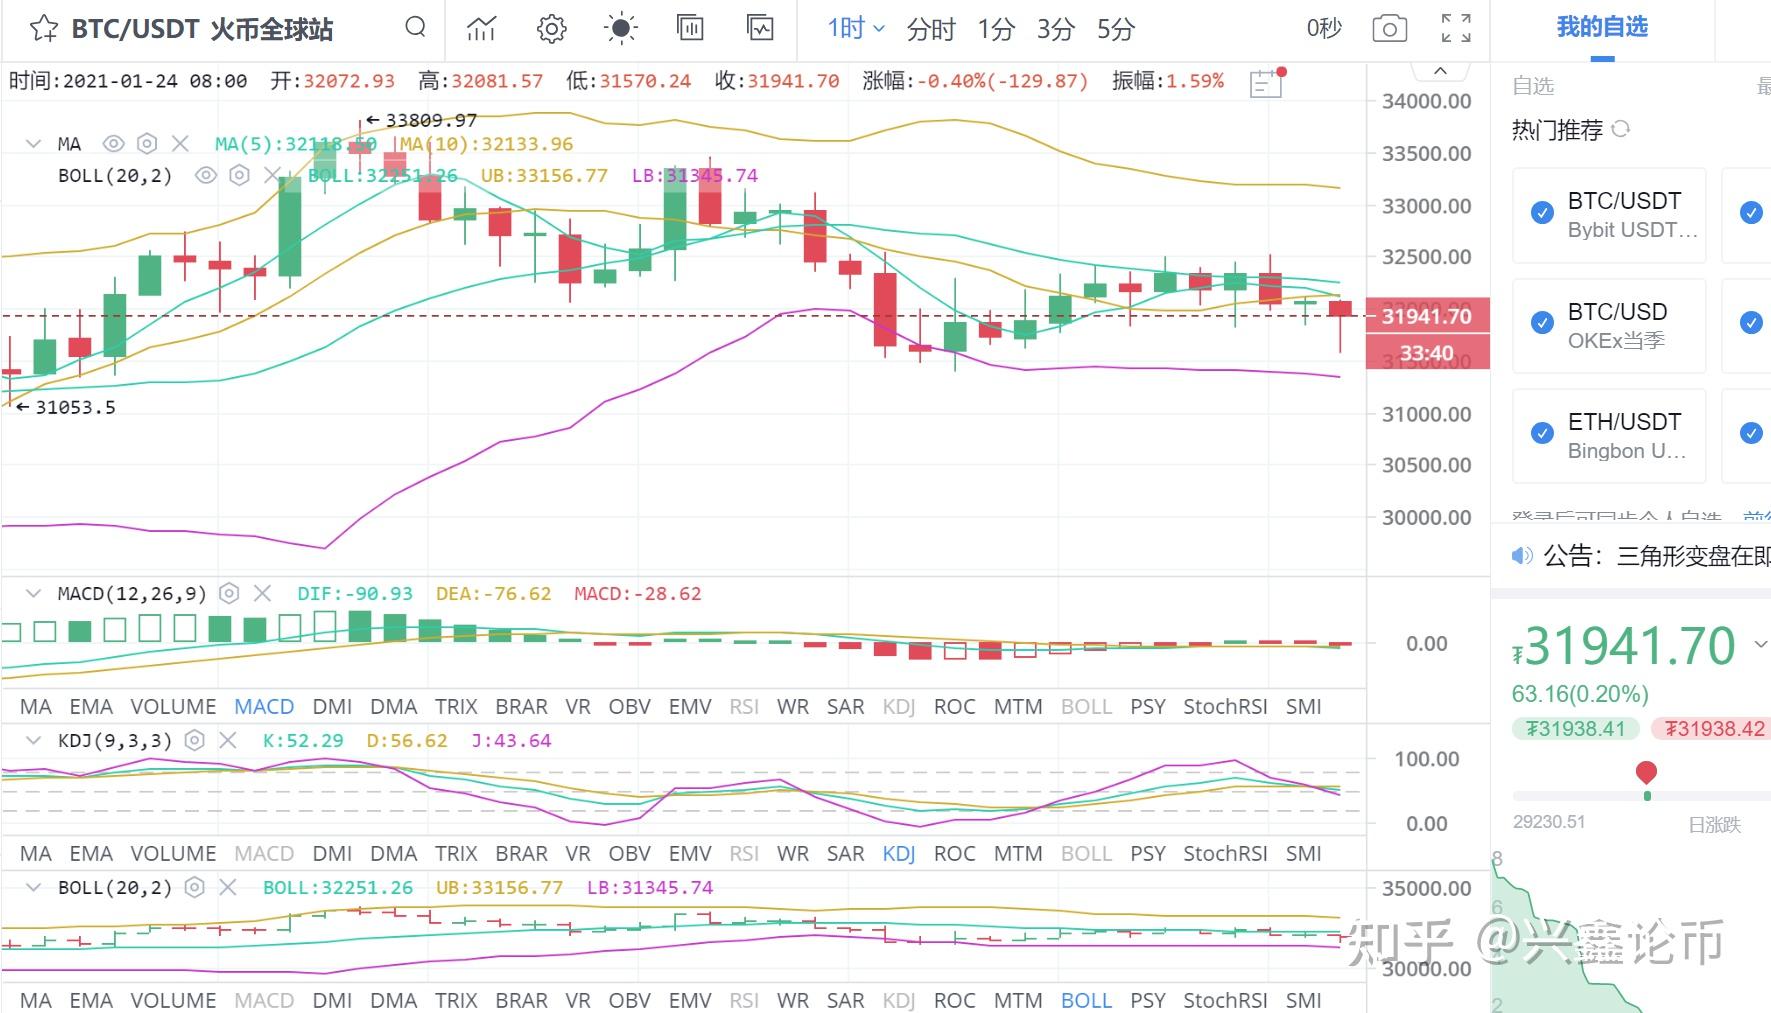Screen dimensions: 1771x1013
Task: Toggle MA indicator visibility eye
Action: pyautogui.click(x=114, y=144)
